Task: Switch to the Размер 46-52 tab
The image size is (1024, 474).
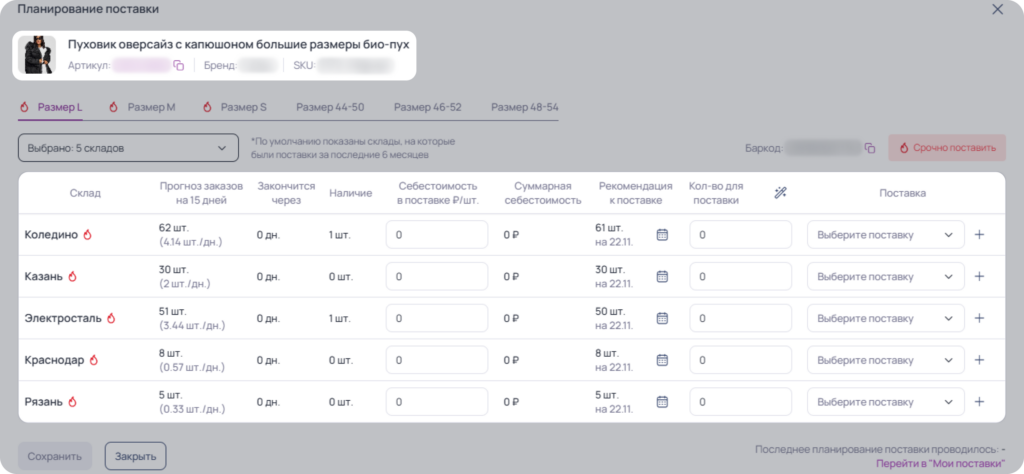Action: (428, 107)
